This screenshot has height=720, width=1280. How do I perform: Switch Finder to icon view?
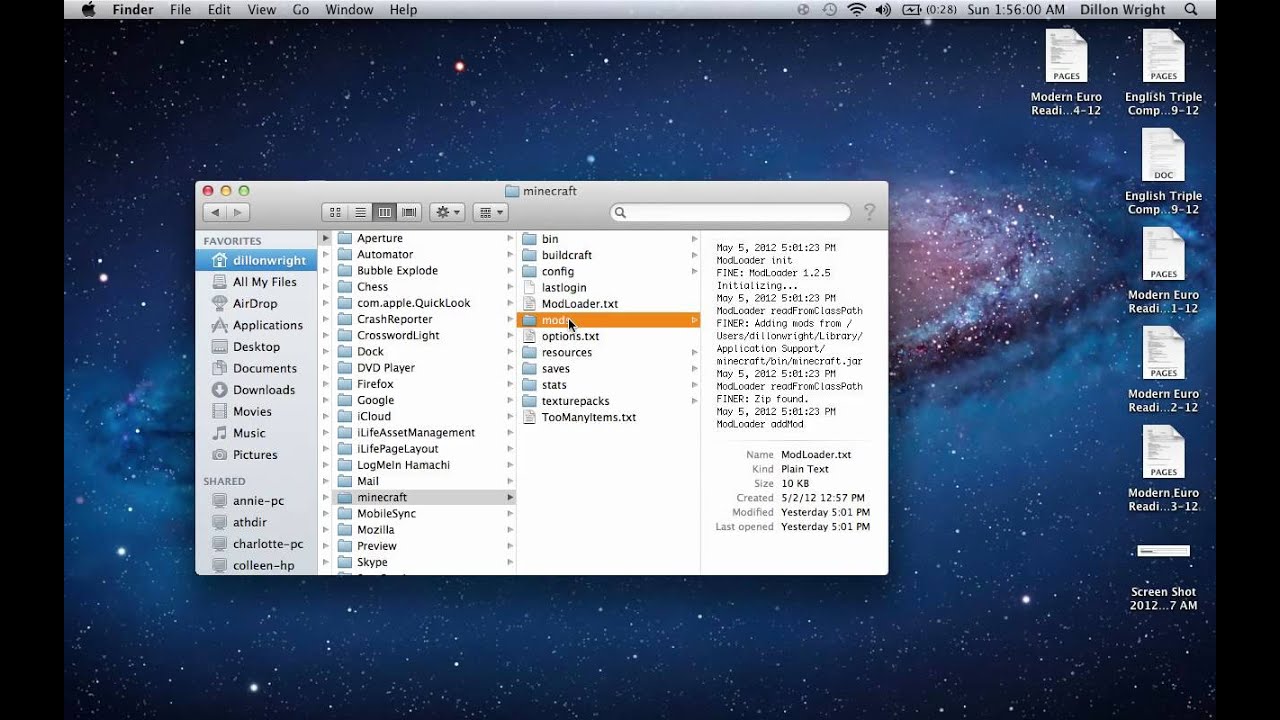coord(335,212)
